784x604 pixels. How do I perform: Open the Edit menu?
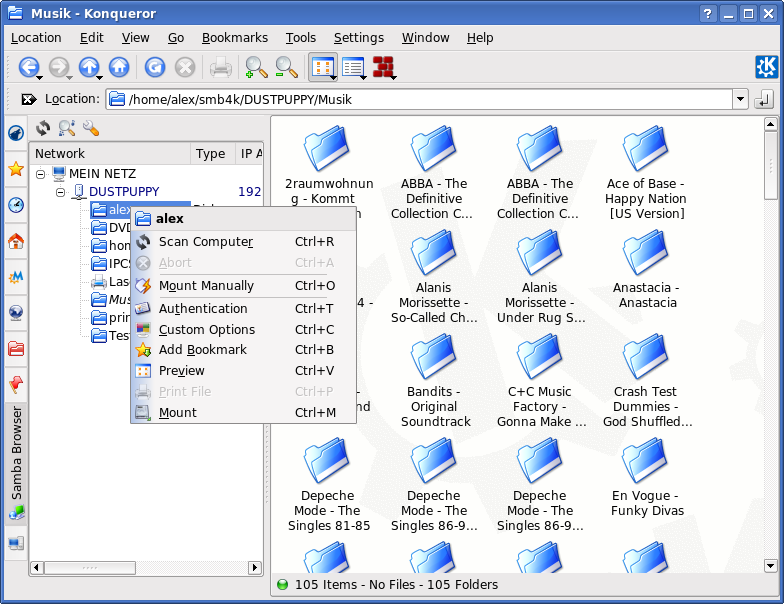(92, 38)
